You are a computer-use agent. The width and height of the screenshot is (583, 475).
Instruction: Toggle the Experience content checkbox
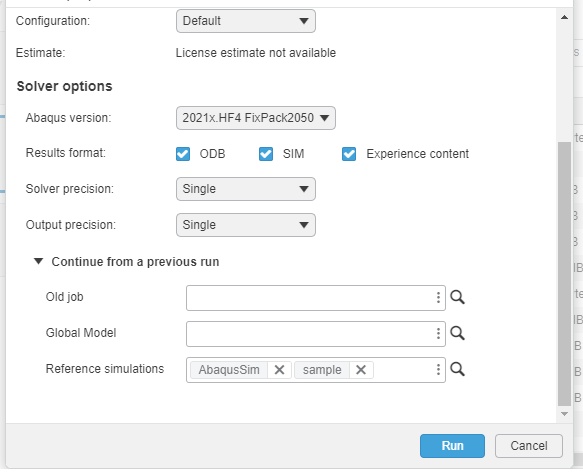coord(349,154)
